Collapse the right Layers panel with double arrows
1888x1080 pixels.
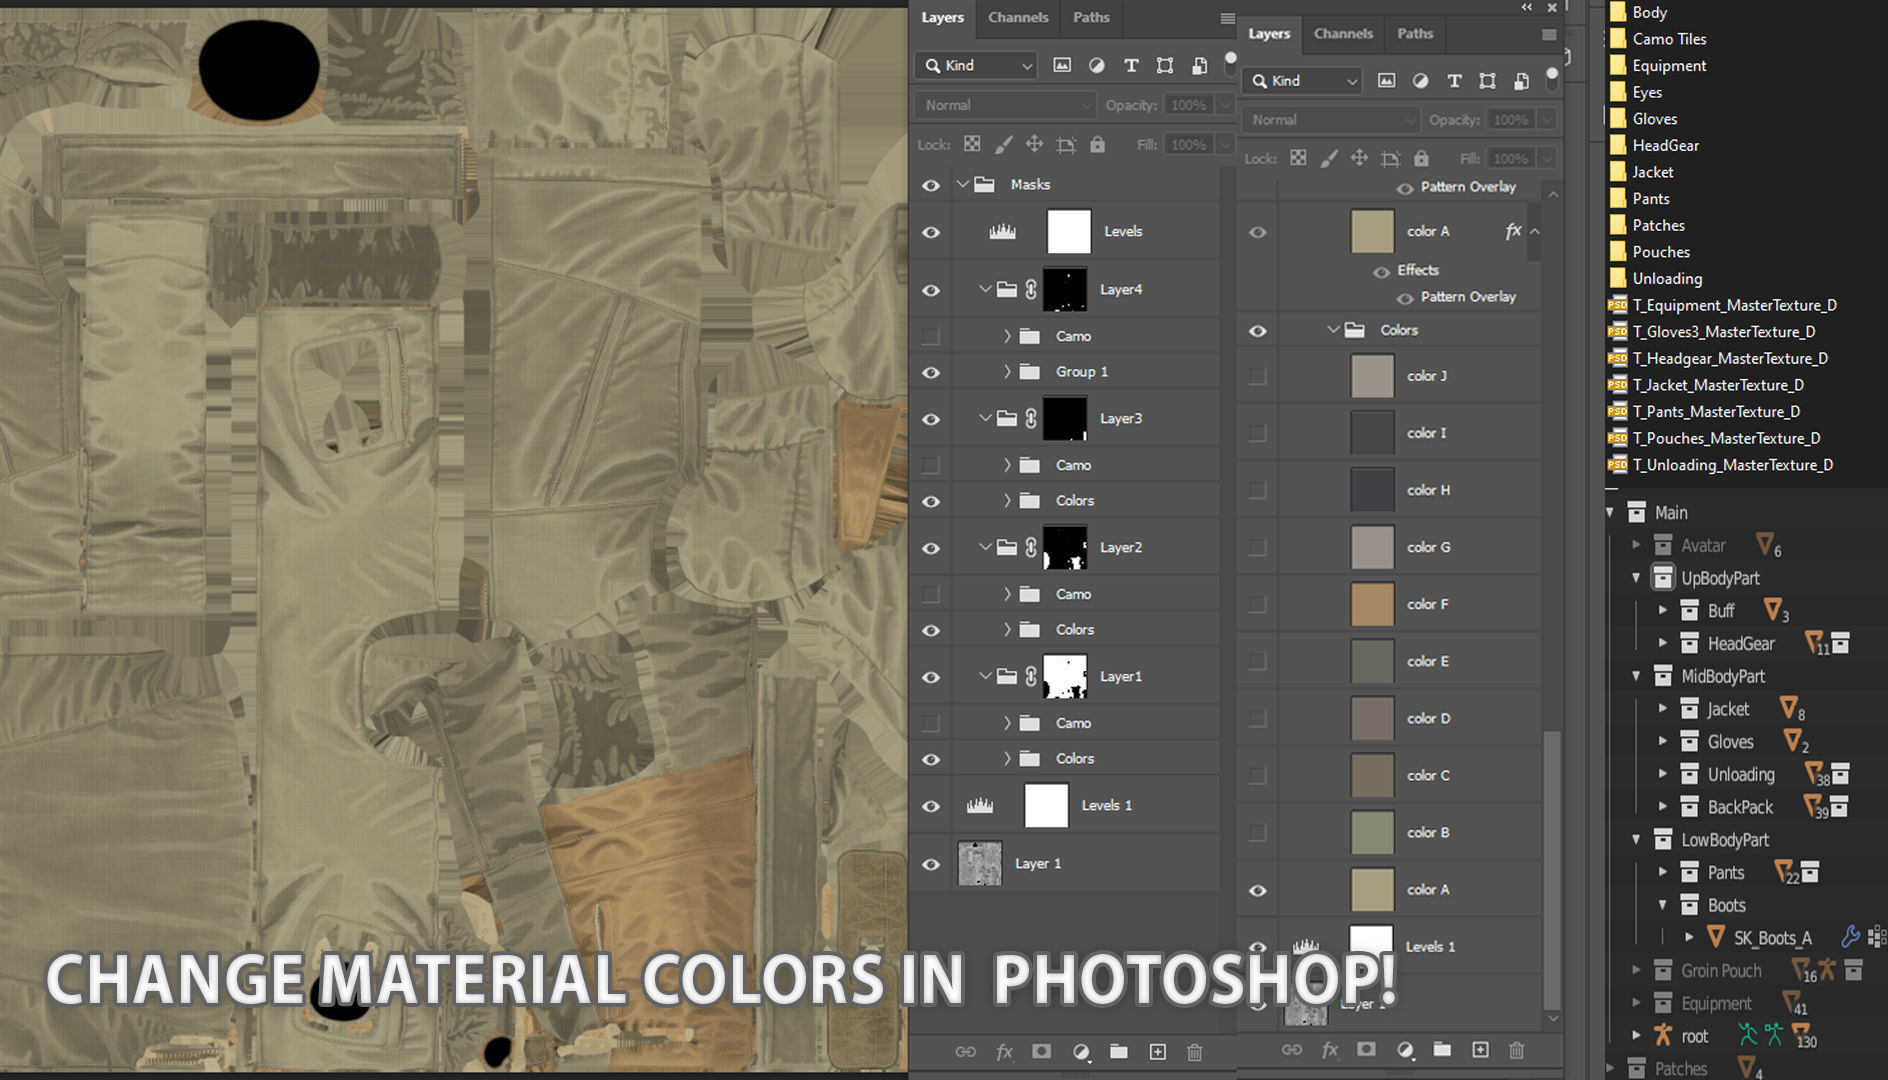tap(1527, 8)
